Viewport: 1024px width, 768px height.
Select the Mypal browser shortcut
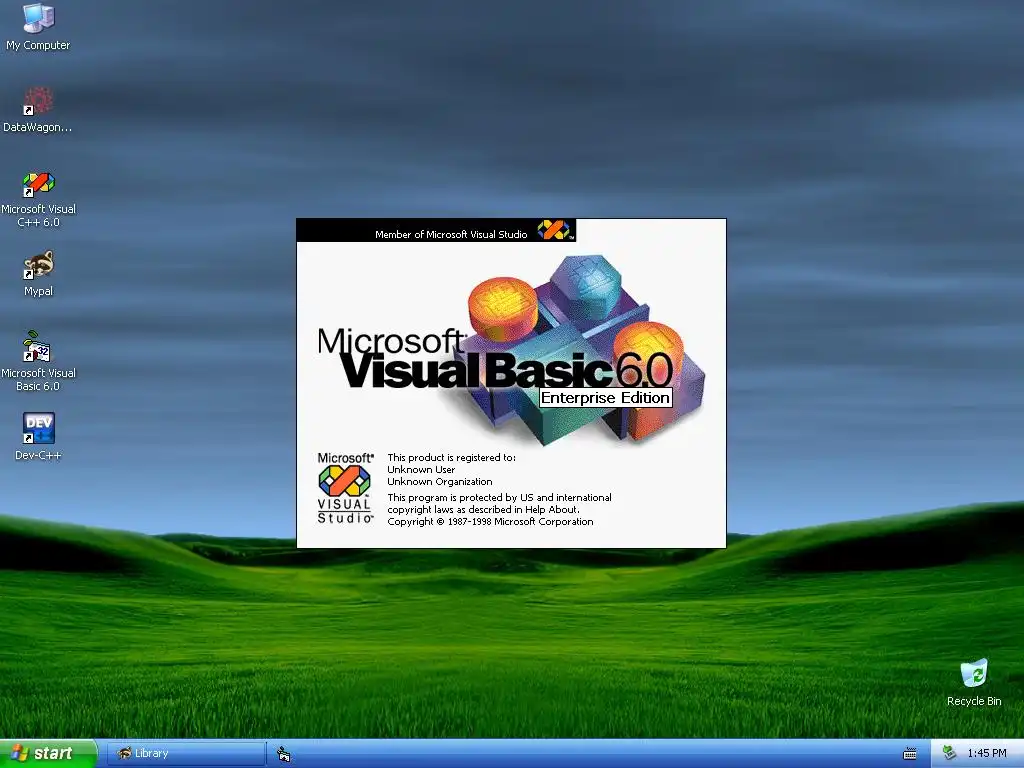tap(38, 274)
